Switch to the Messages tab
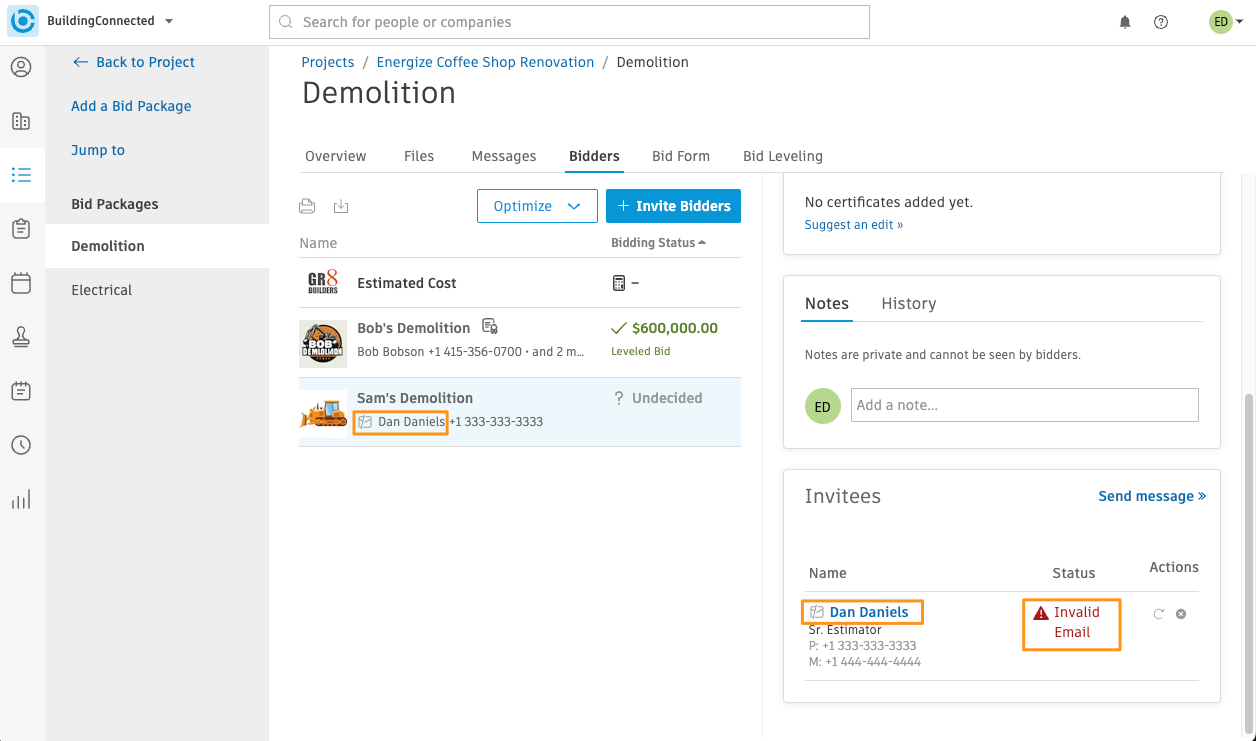This screenshot has height=741, width=1256. click(x=504, y=156)
